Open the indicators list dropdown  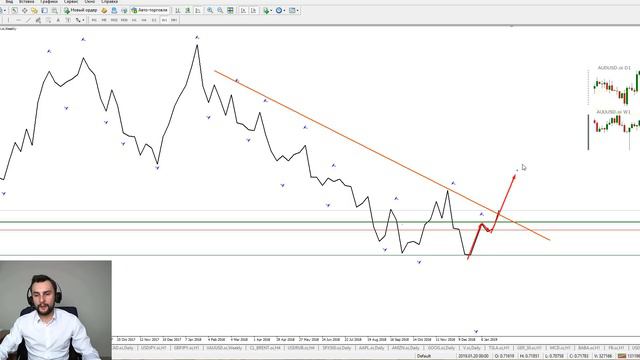pos(267,10)
